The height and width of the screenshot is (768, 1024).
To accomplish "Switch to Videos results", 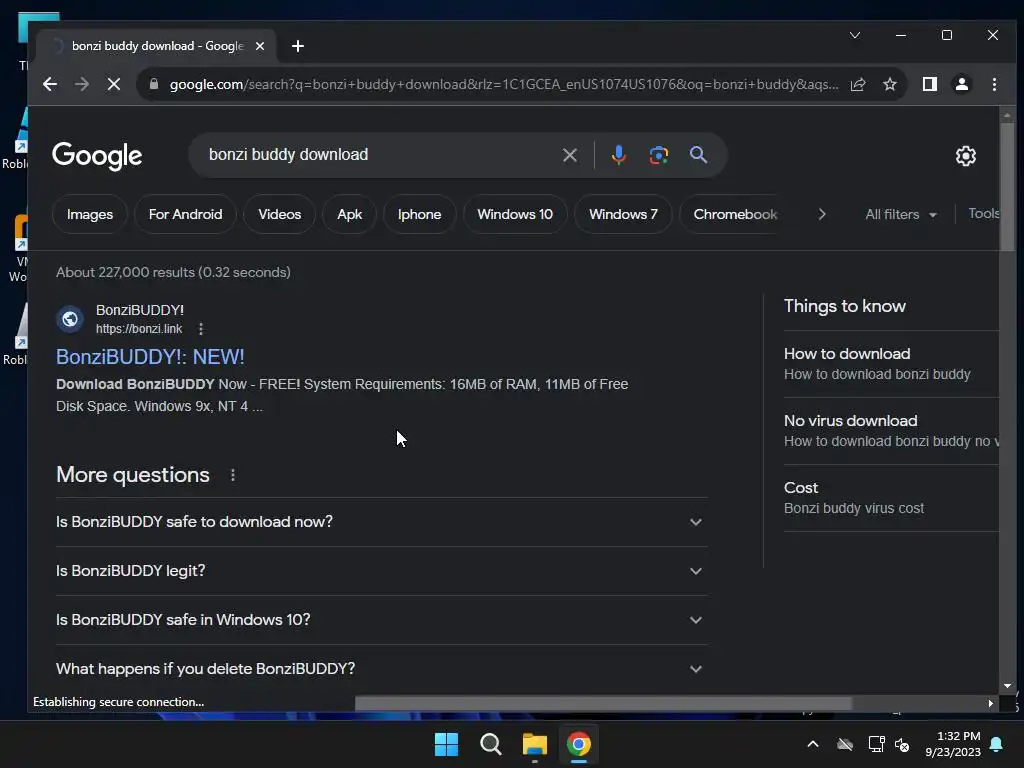I will (x=280, y=214).
